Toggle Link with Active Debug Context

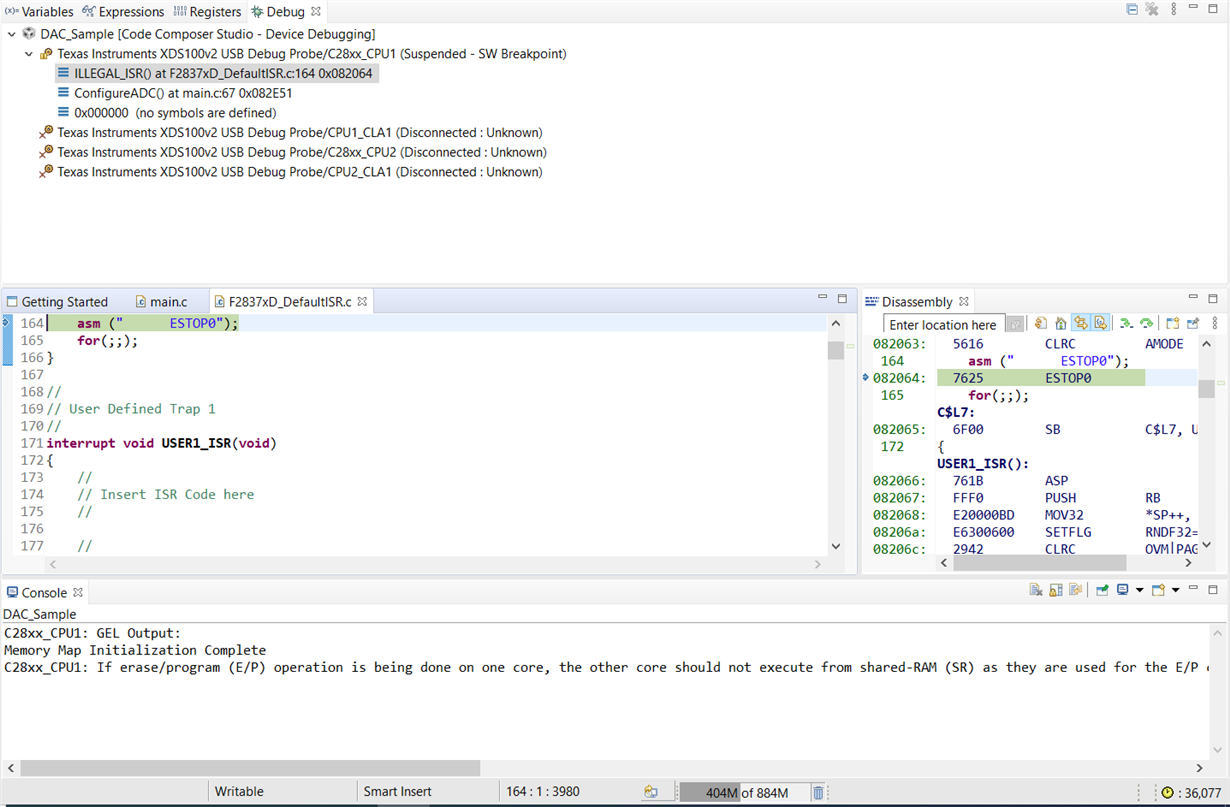click(1080, 323)
